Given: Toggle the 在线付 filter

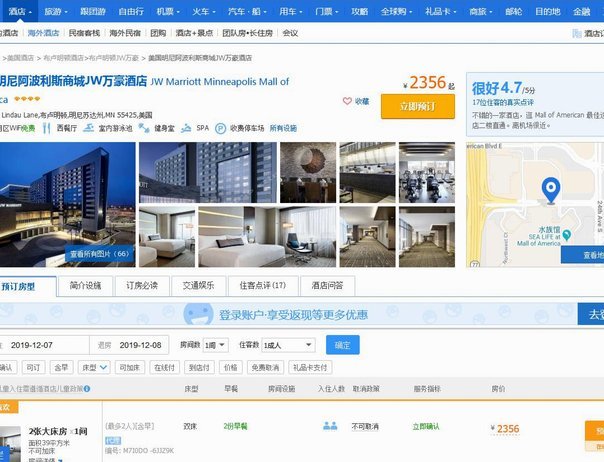Looking at the screenshot, I should pos(164,368).
